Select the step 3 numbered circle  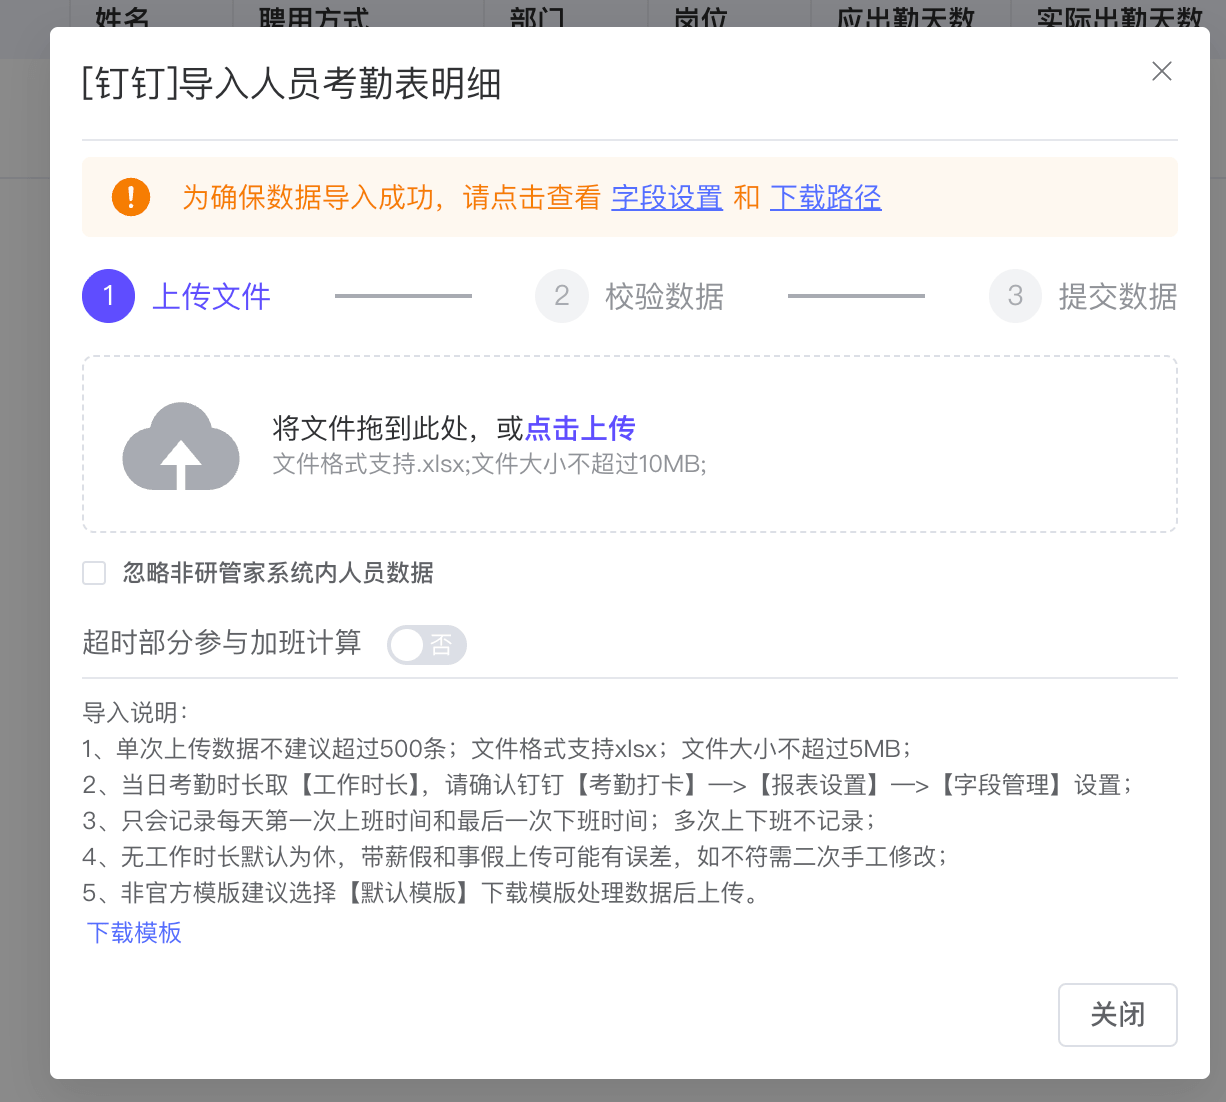(1015, 296)
